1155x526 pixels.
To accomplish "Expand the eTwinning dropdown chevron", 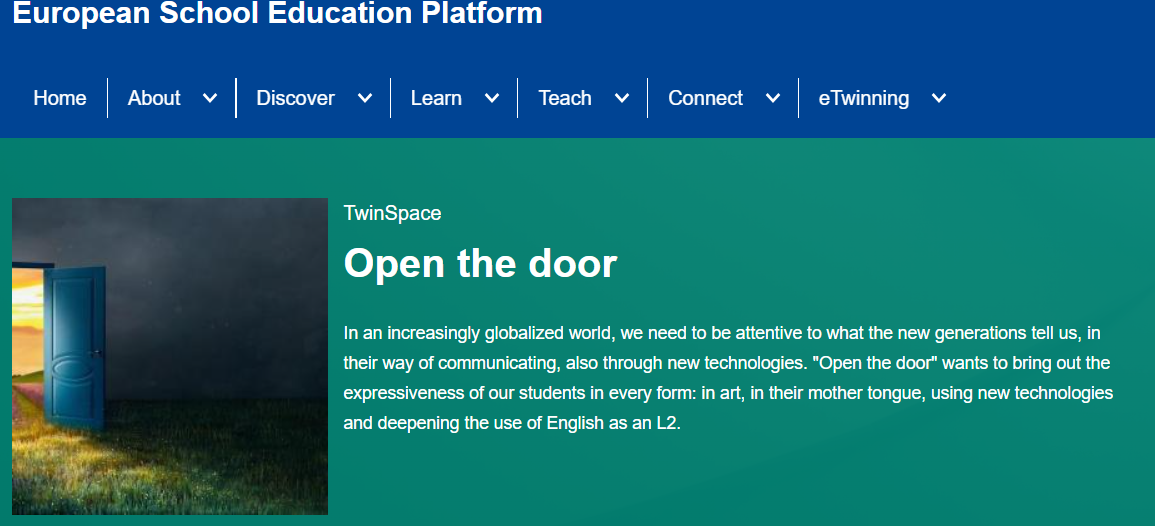I will click(939, 98).
